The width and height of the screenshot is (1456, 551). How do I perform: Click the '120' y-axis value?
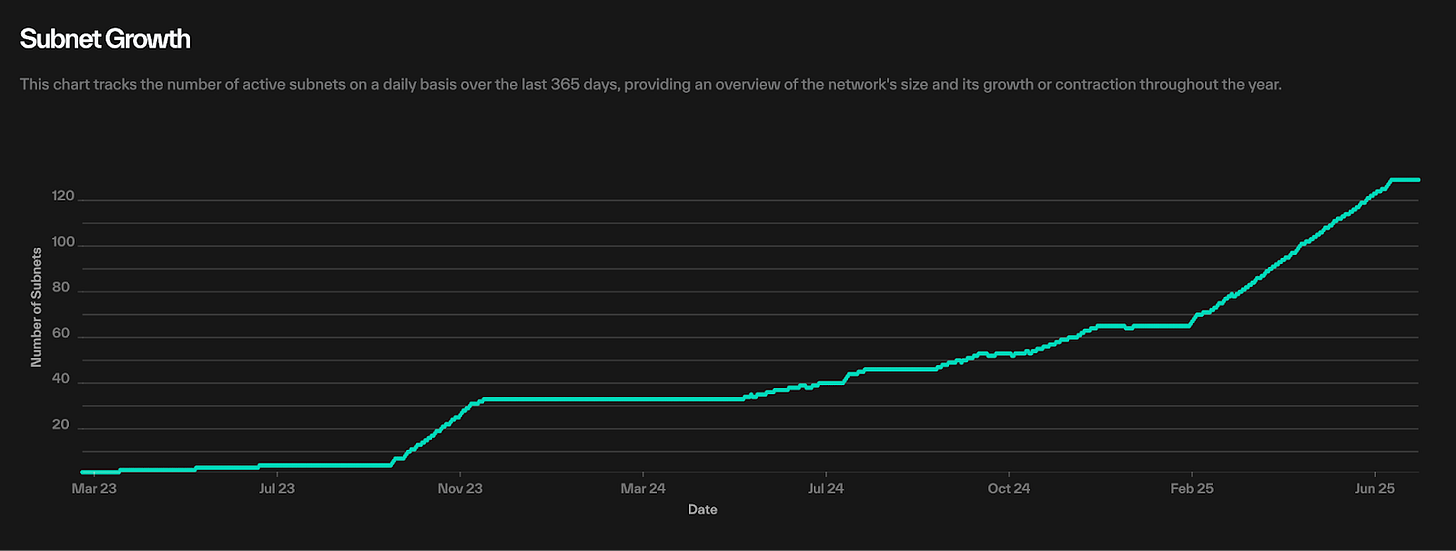[x=62, y=198]
